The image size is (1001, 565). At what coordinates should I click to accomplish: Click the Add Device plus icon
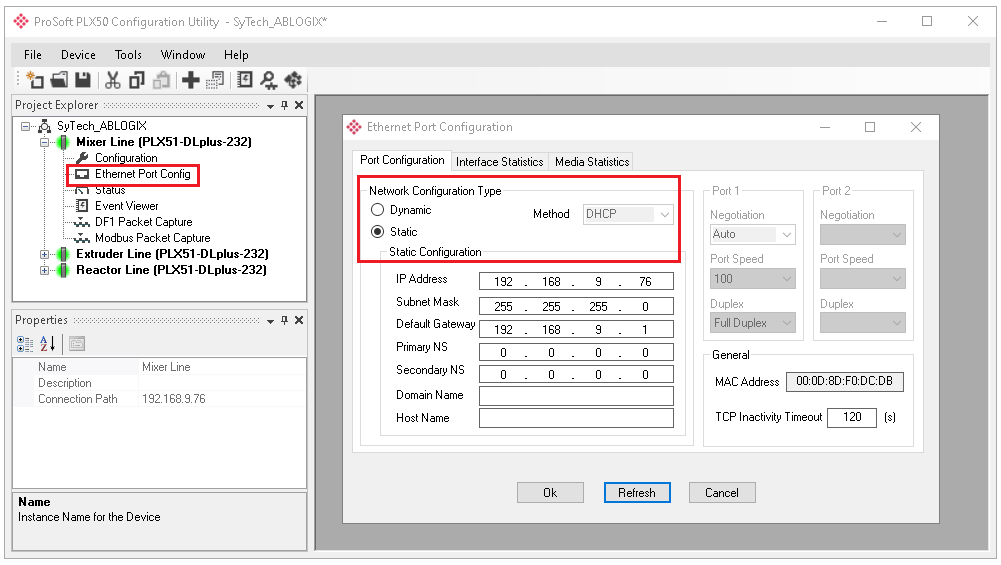pyautogui.click(x=190, y=80)
